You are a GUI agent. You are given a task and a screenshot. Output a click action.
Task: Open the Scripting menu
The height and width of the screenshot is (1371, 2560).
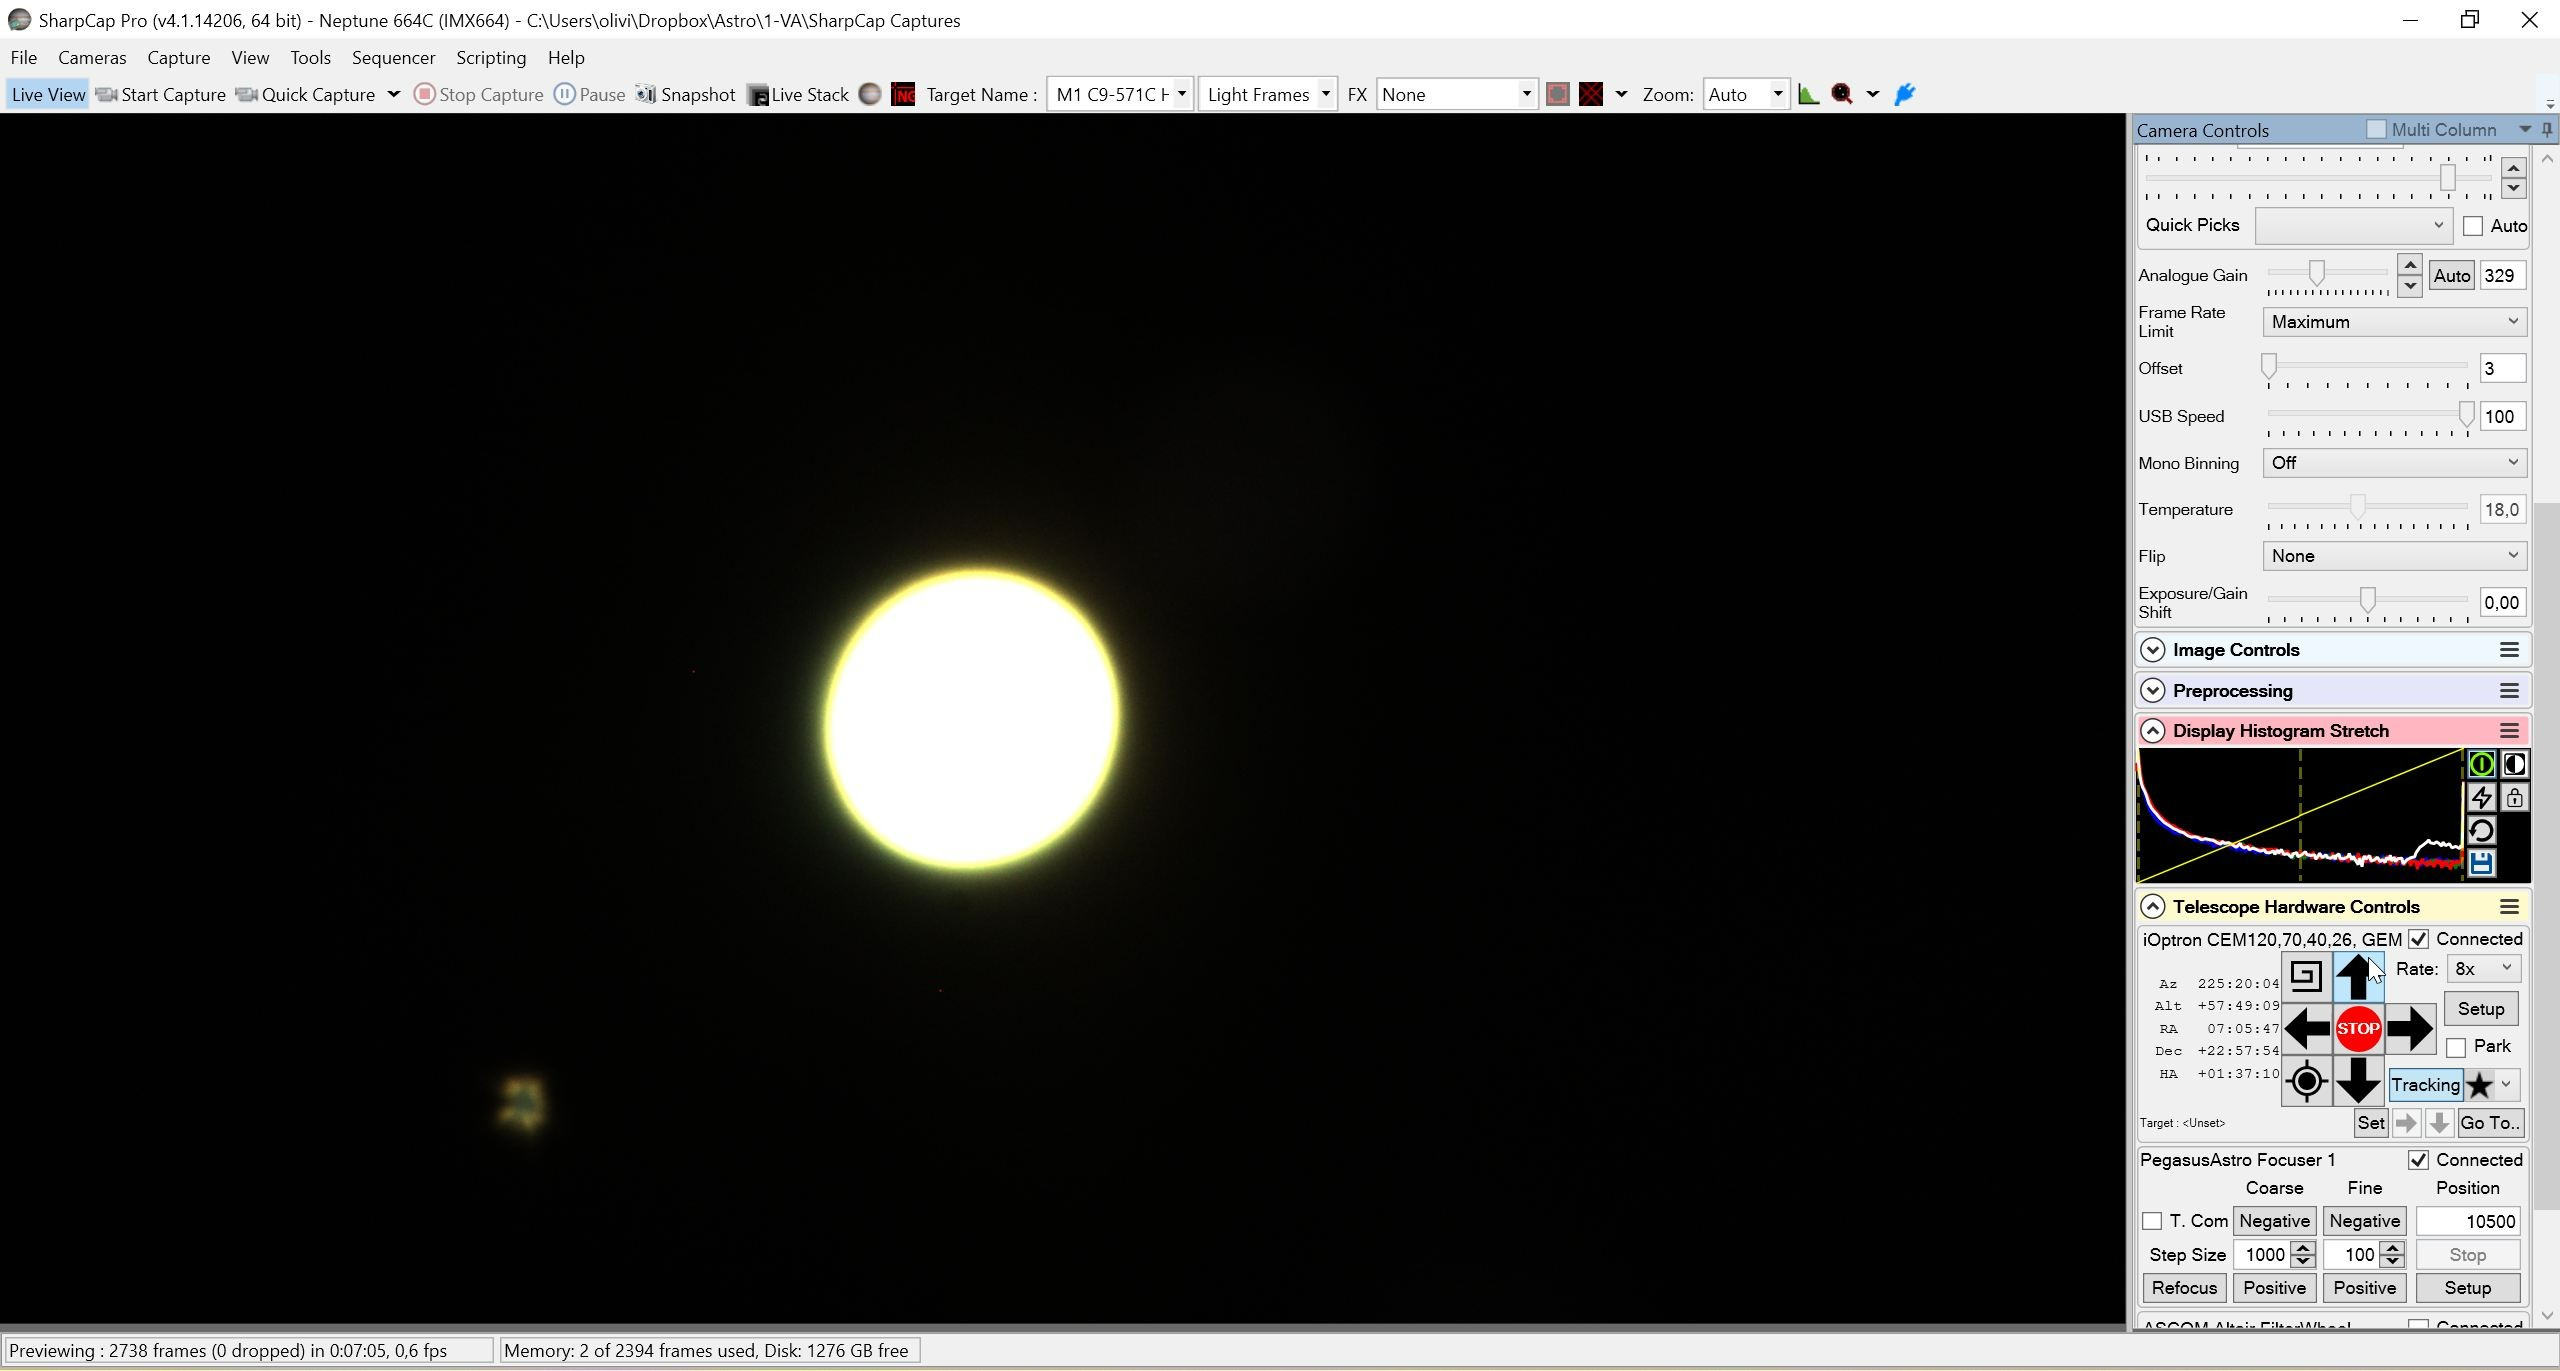[491, 57]
